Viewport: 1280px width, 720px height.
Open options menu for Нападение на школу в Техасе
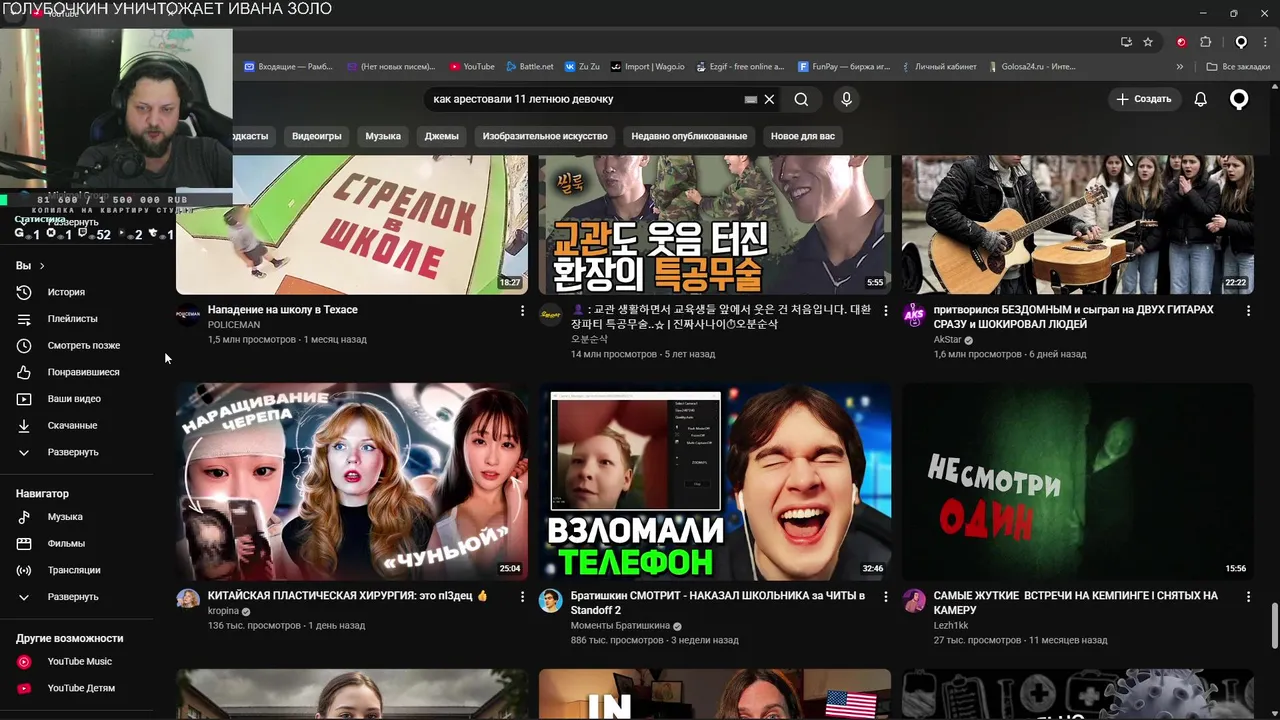pyautogui.click(x=522, y=311)
